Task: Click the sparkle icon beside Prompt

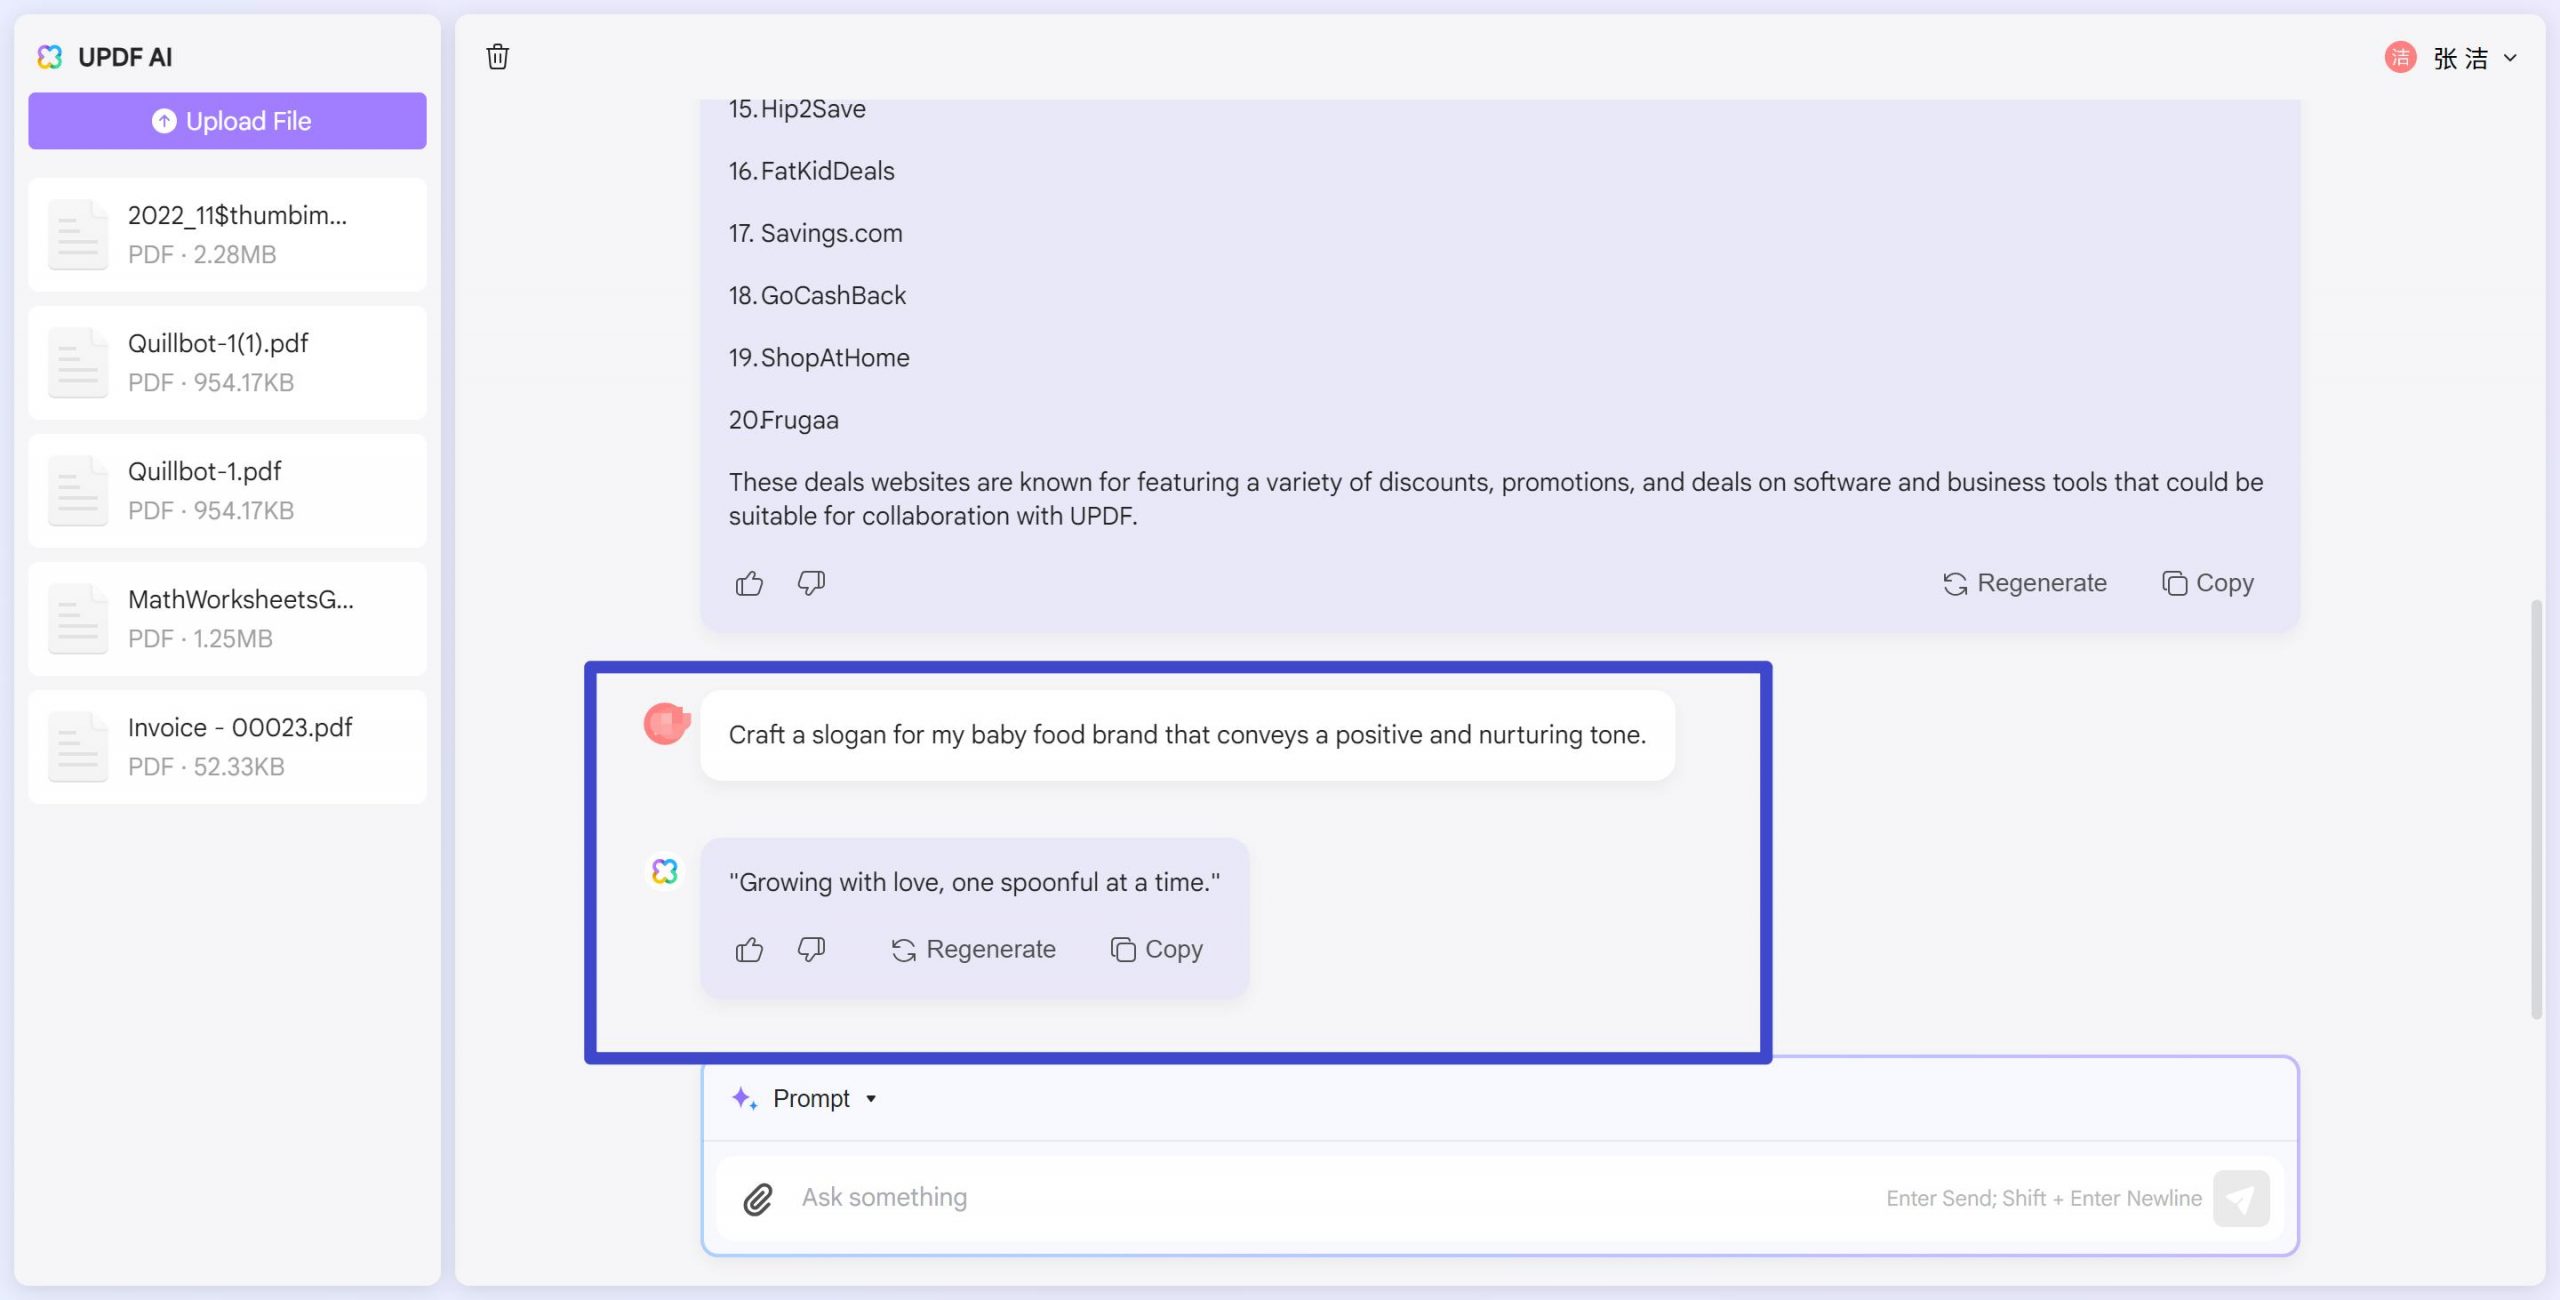Action: 742,1097
